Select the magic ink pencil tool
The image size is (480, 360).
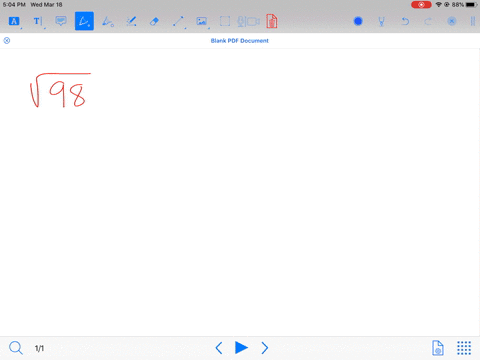click(x=131, y=21)
